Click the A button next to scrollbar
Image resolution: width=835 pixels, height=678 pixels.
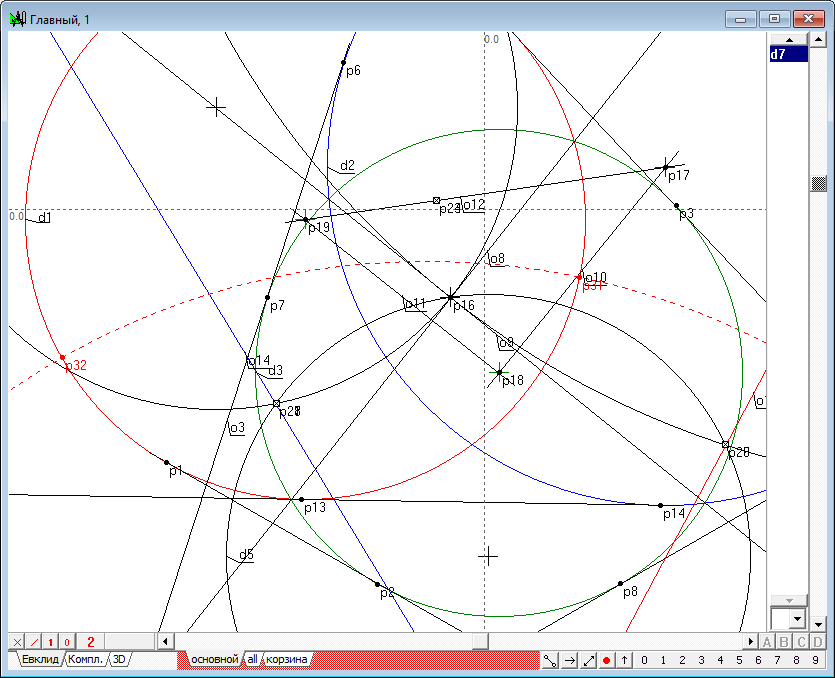(x=767, y=642)
